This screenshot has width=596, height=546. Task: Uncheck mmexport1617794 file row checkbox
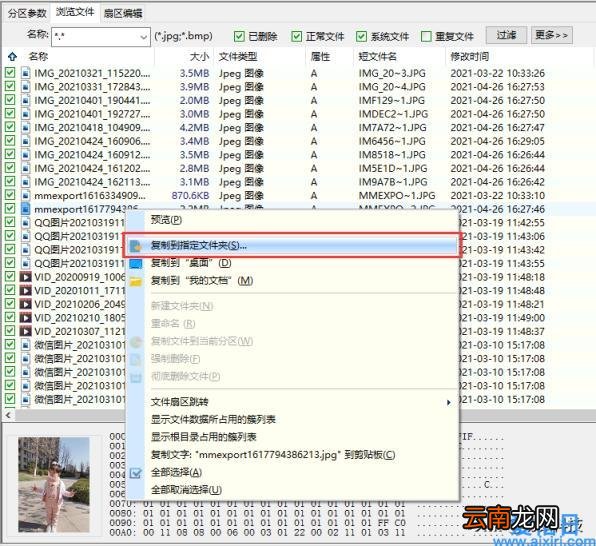point(10,208)
